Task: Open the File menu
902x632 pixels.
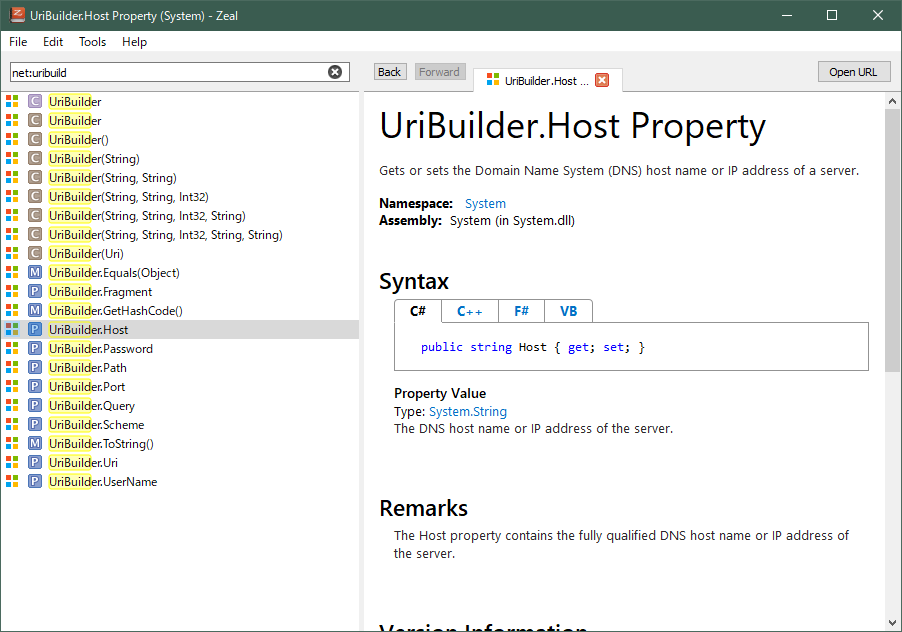Action: click(x=17, y=42)
